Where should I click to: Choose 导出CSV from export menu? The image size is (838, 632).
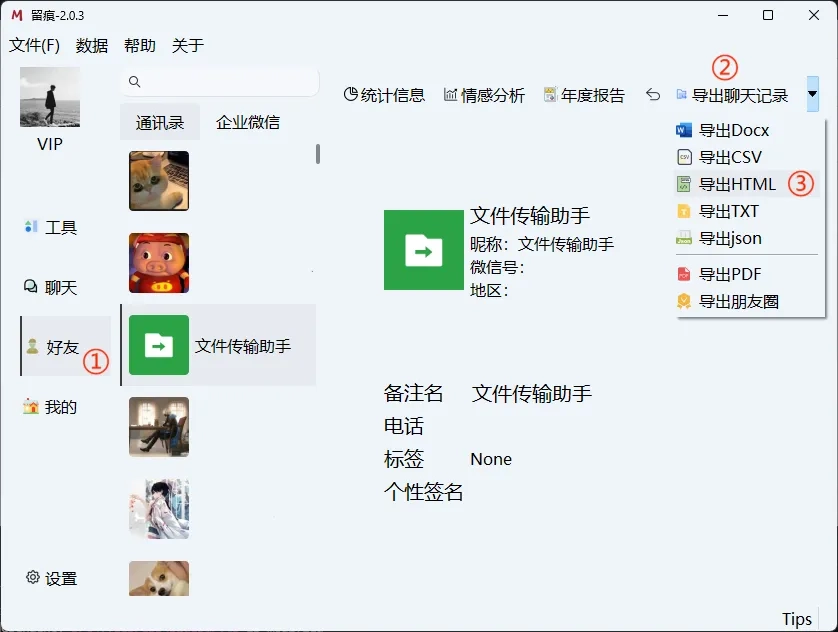point(747,157)
